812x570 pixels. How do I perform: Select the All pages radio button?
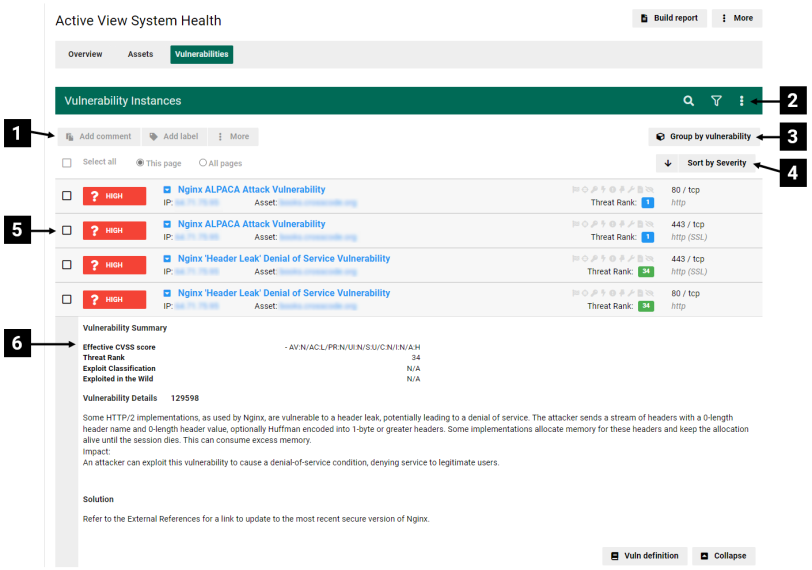[203, 163]
